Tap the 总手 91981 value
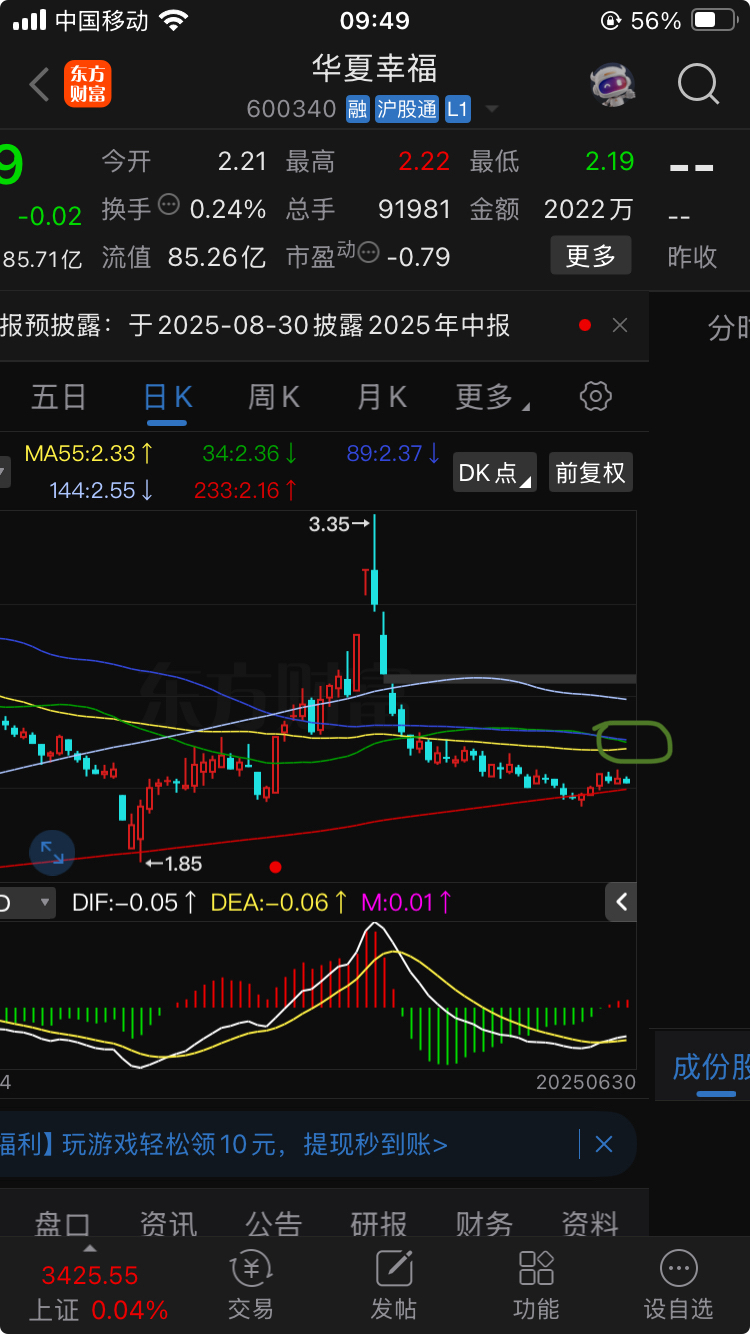The image size is (750, 1334). 414,209
